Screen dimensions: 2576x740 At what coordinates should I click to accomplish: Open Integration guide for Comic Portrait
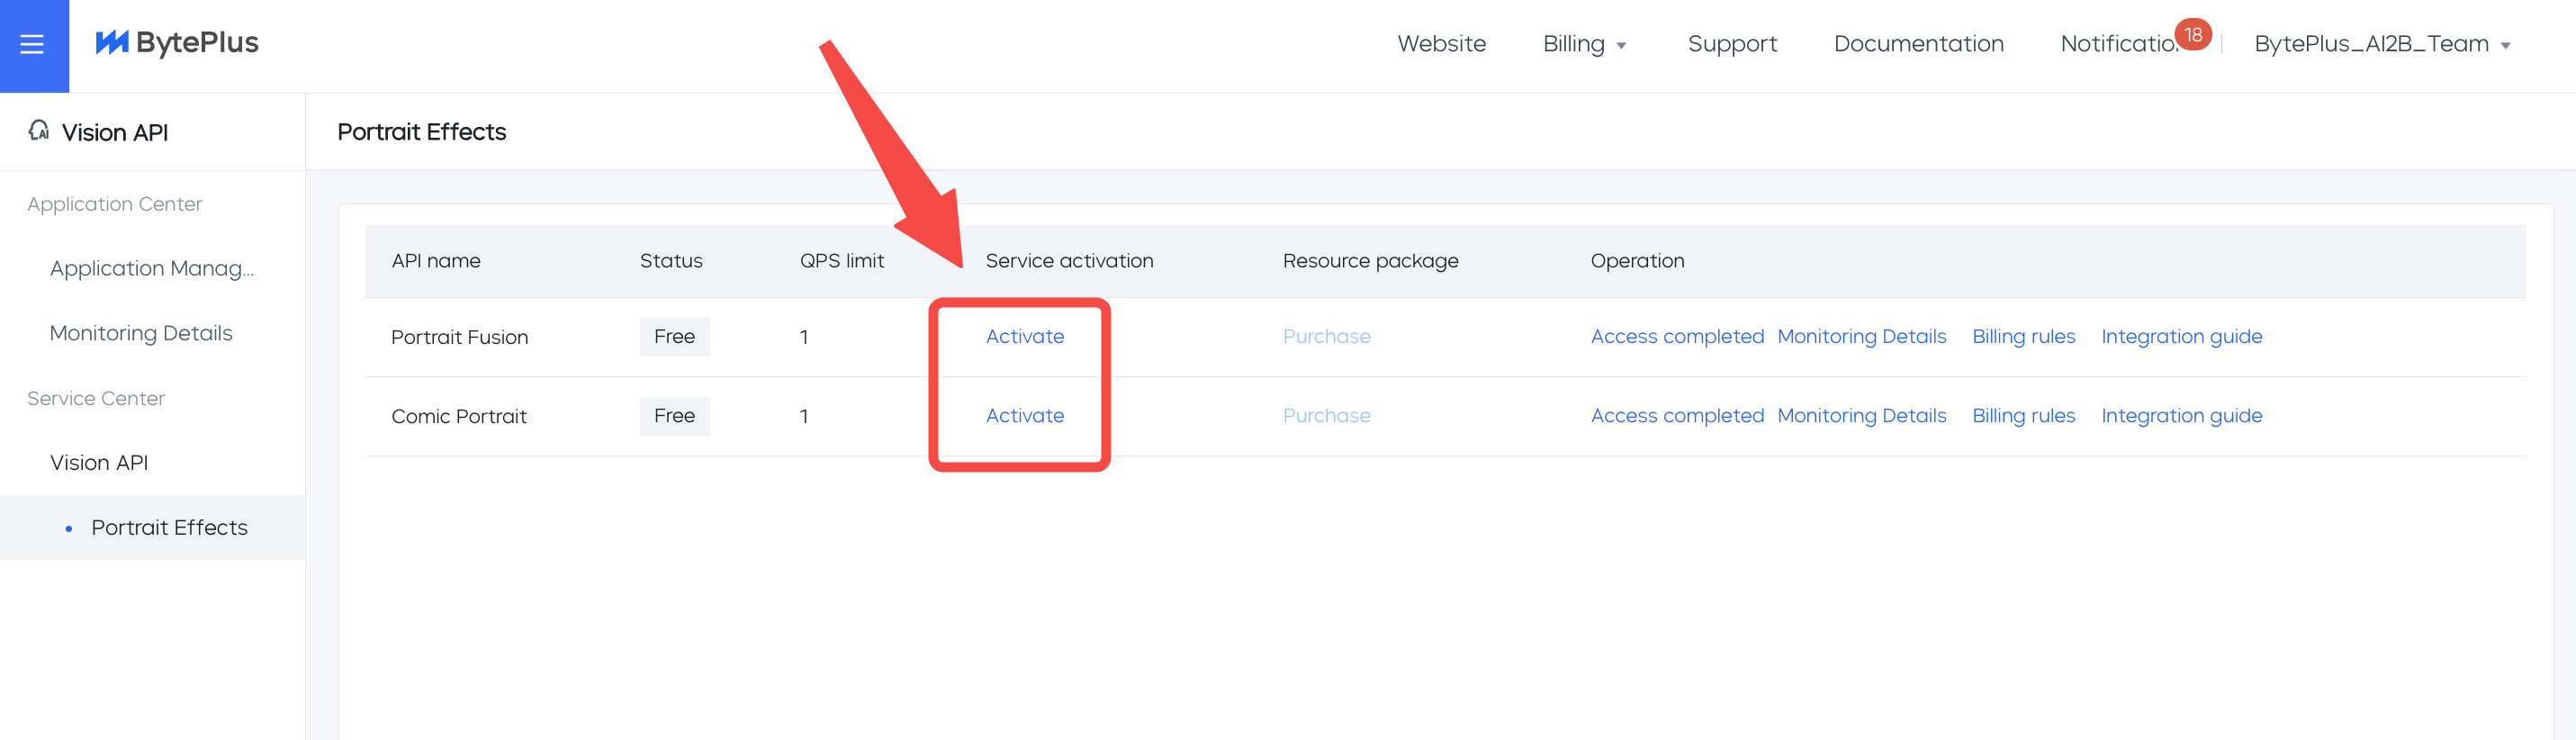pos(2181,415)
